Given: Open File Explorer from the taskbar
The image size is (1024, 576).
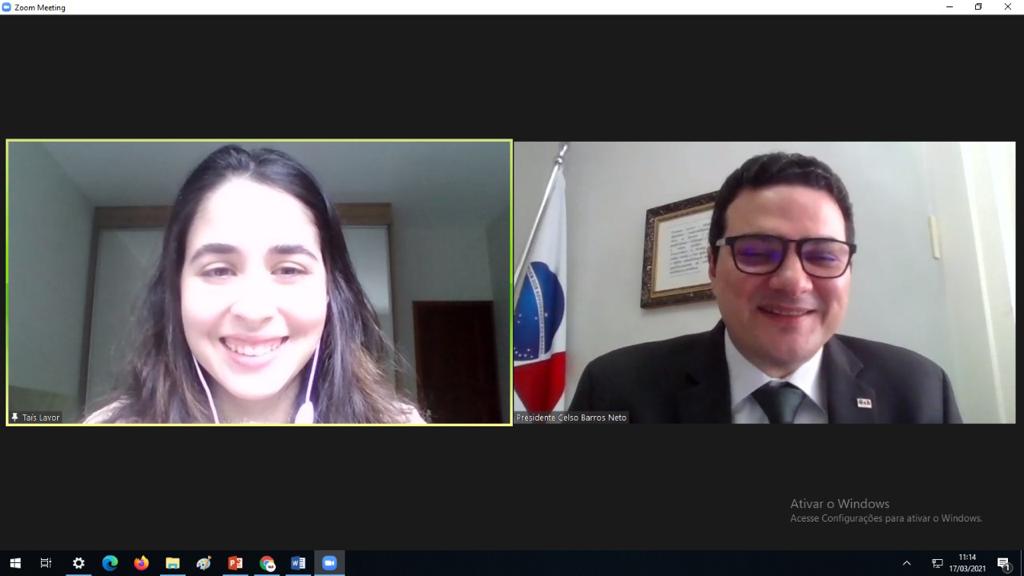Looking at the screenshot, I should (172, 563).
